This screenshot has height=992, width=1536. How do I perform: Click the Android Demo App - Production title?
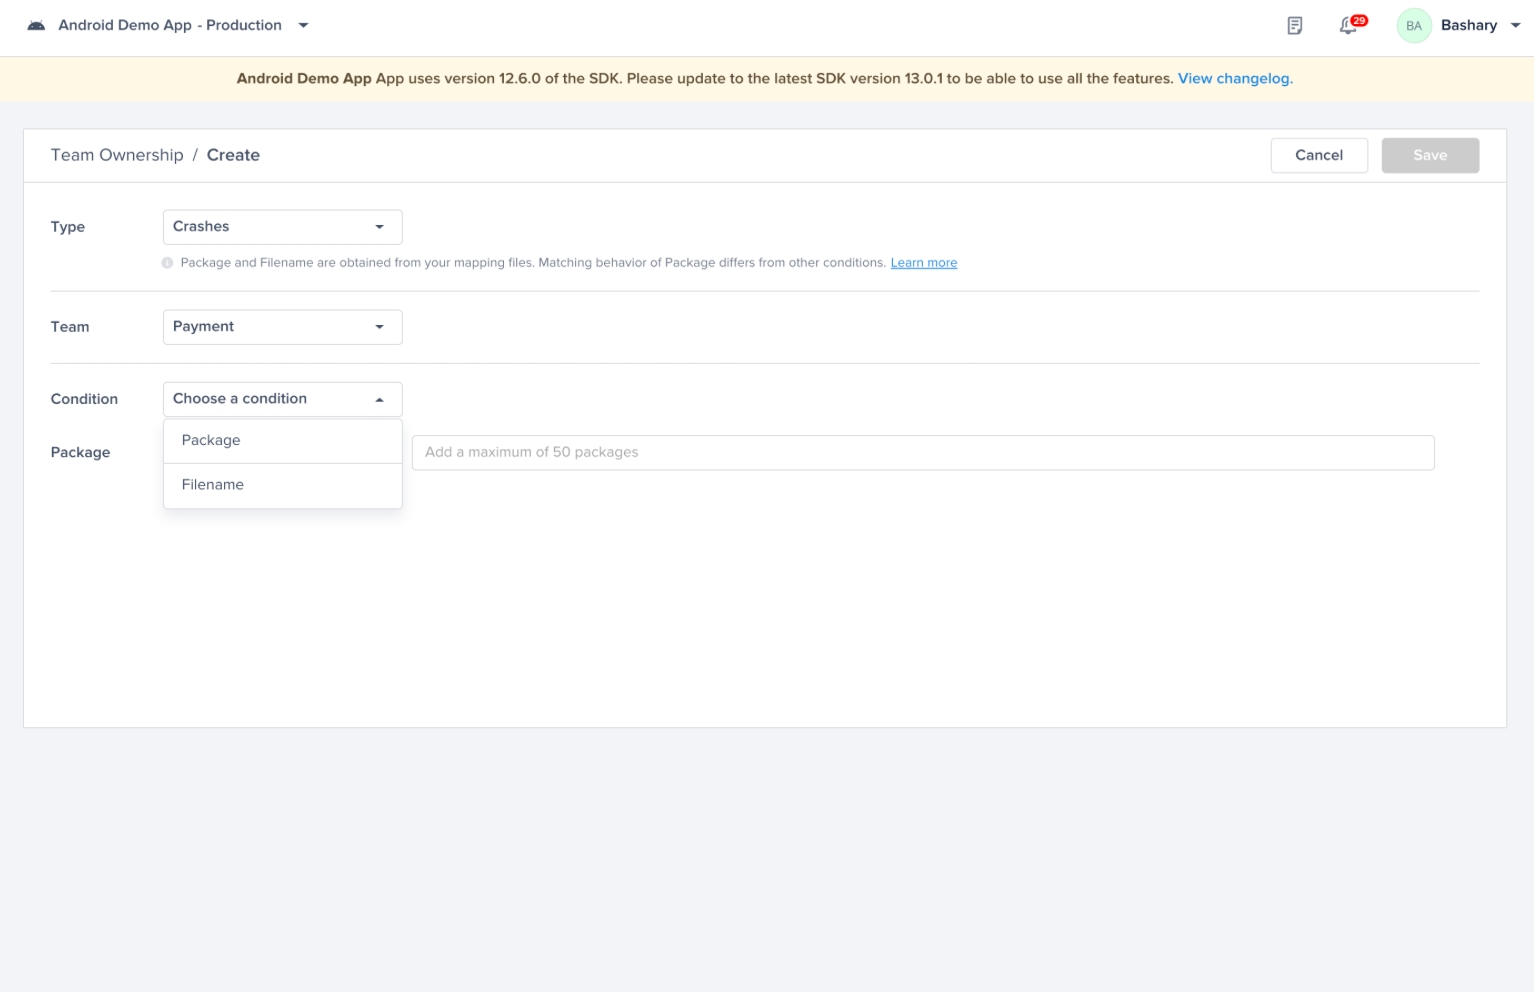170,26
